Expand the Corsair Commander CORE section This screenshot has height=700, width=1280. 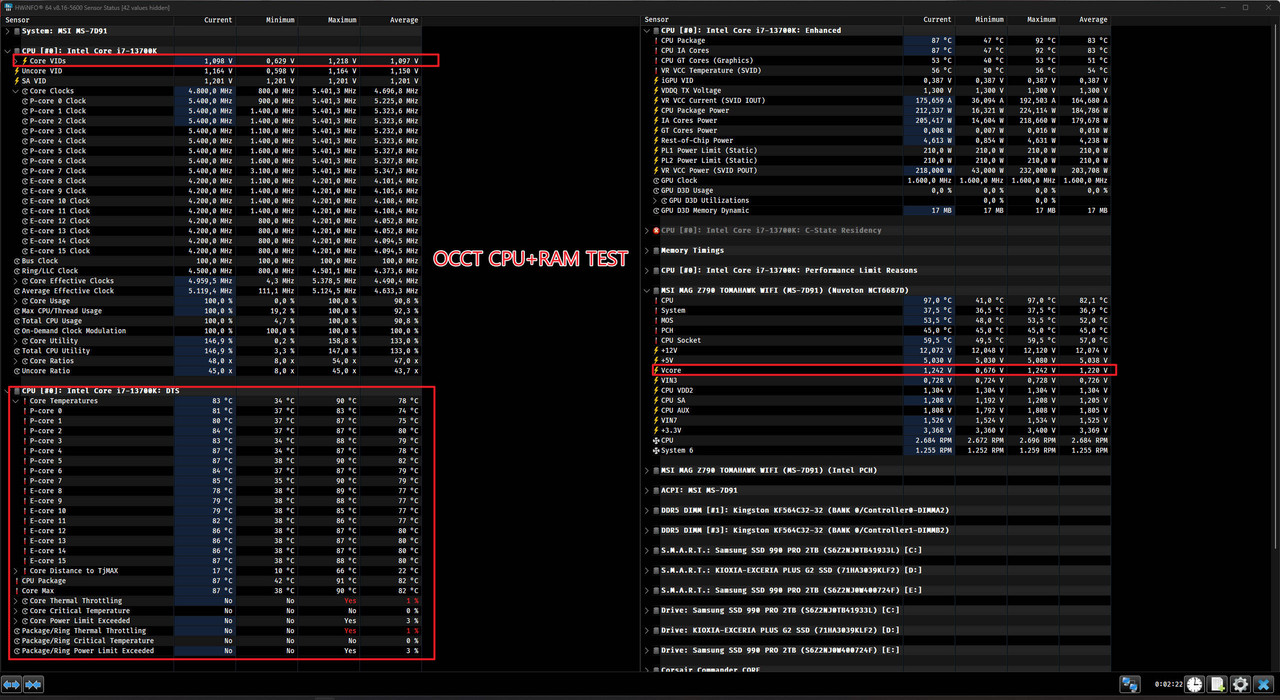coord(647,670)
